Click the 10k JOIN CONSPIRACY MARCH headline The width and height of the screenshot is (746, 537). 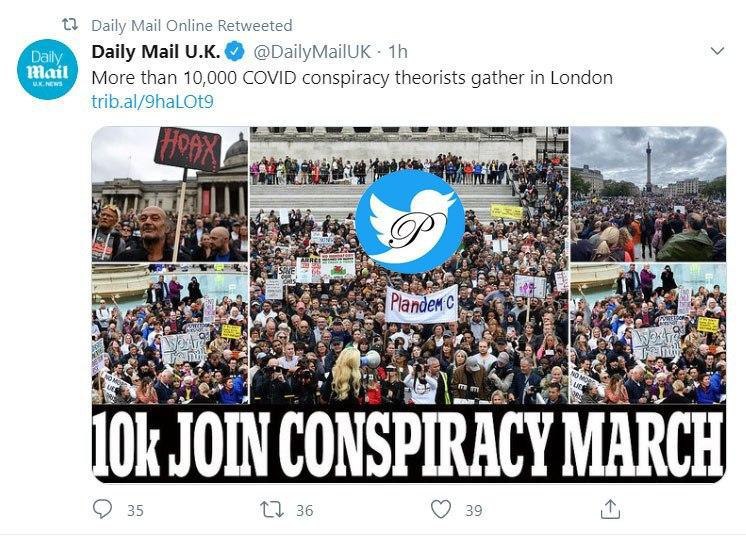click(x=409, y=444)
